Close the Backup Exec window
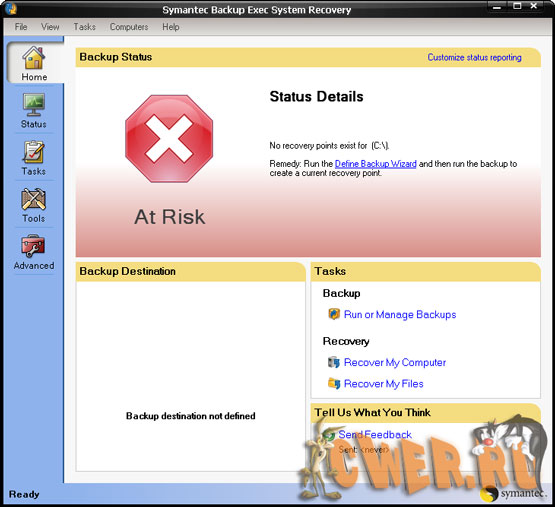 tap(534, 6)
